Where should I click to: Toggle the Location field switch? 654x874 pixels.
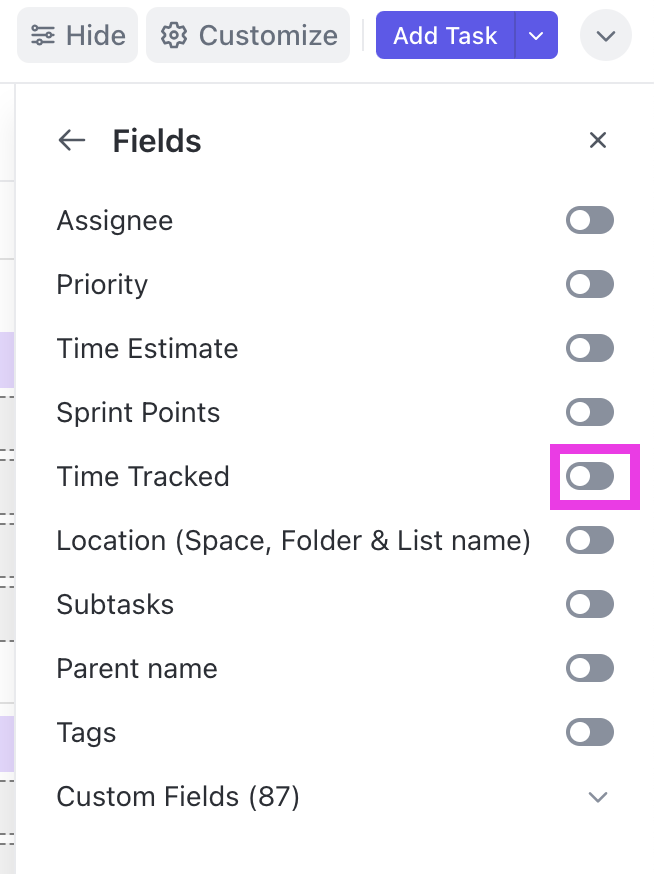(x=589, y=541)
